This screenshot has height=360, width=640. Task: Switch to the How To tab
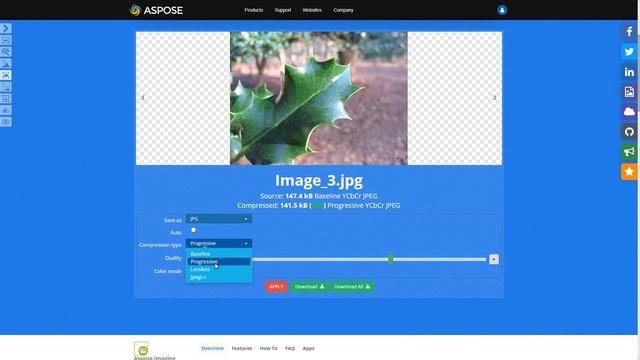(269, 348)
